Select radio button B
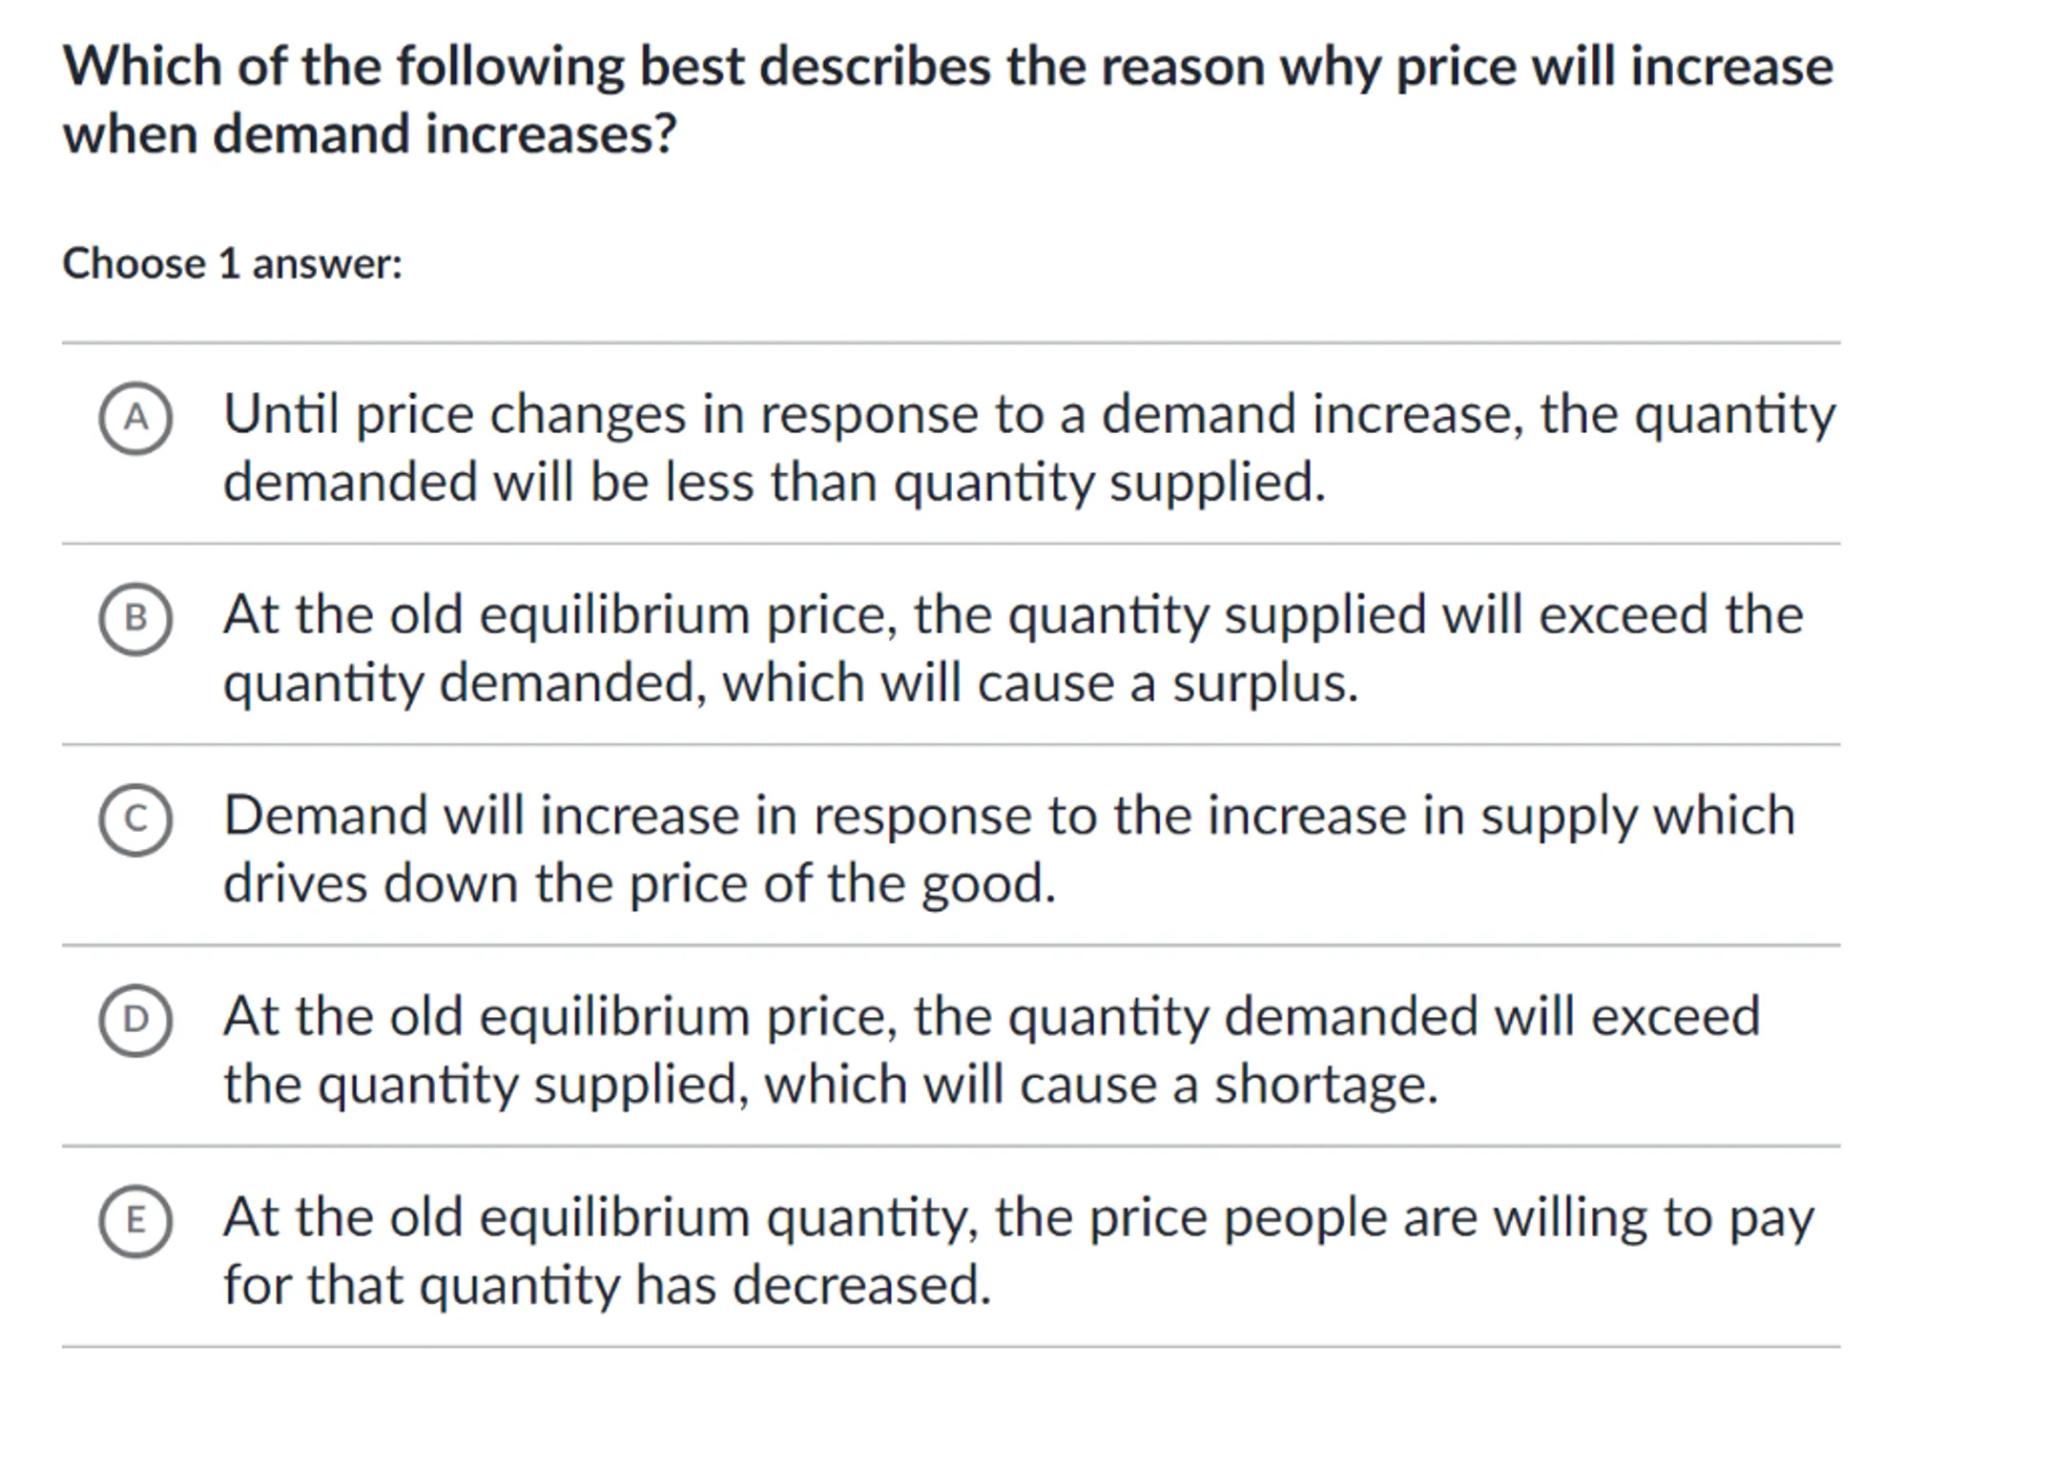 click(135, 619)
